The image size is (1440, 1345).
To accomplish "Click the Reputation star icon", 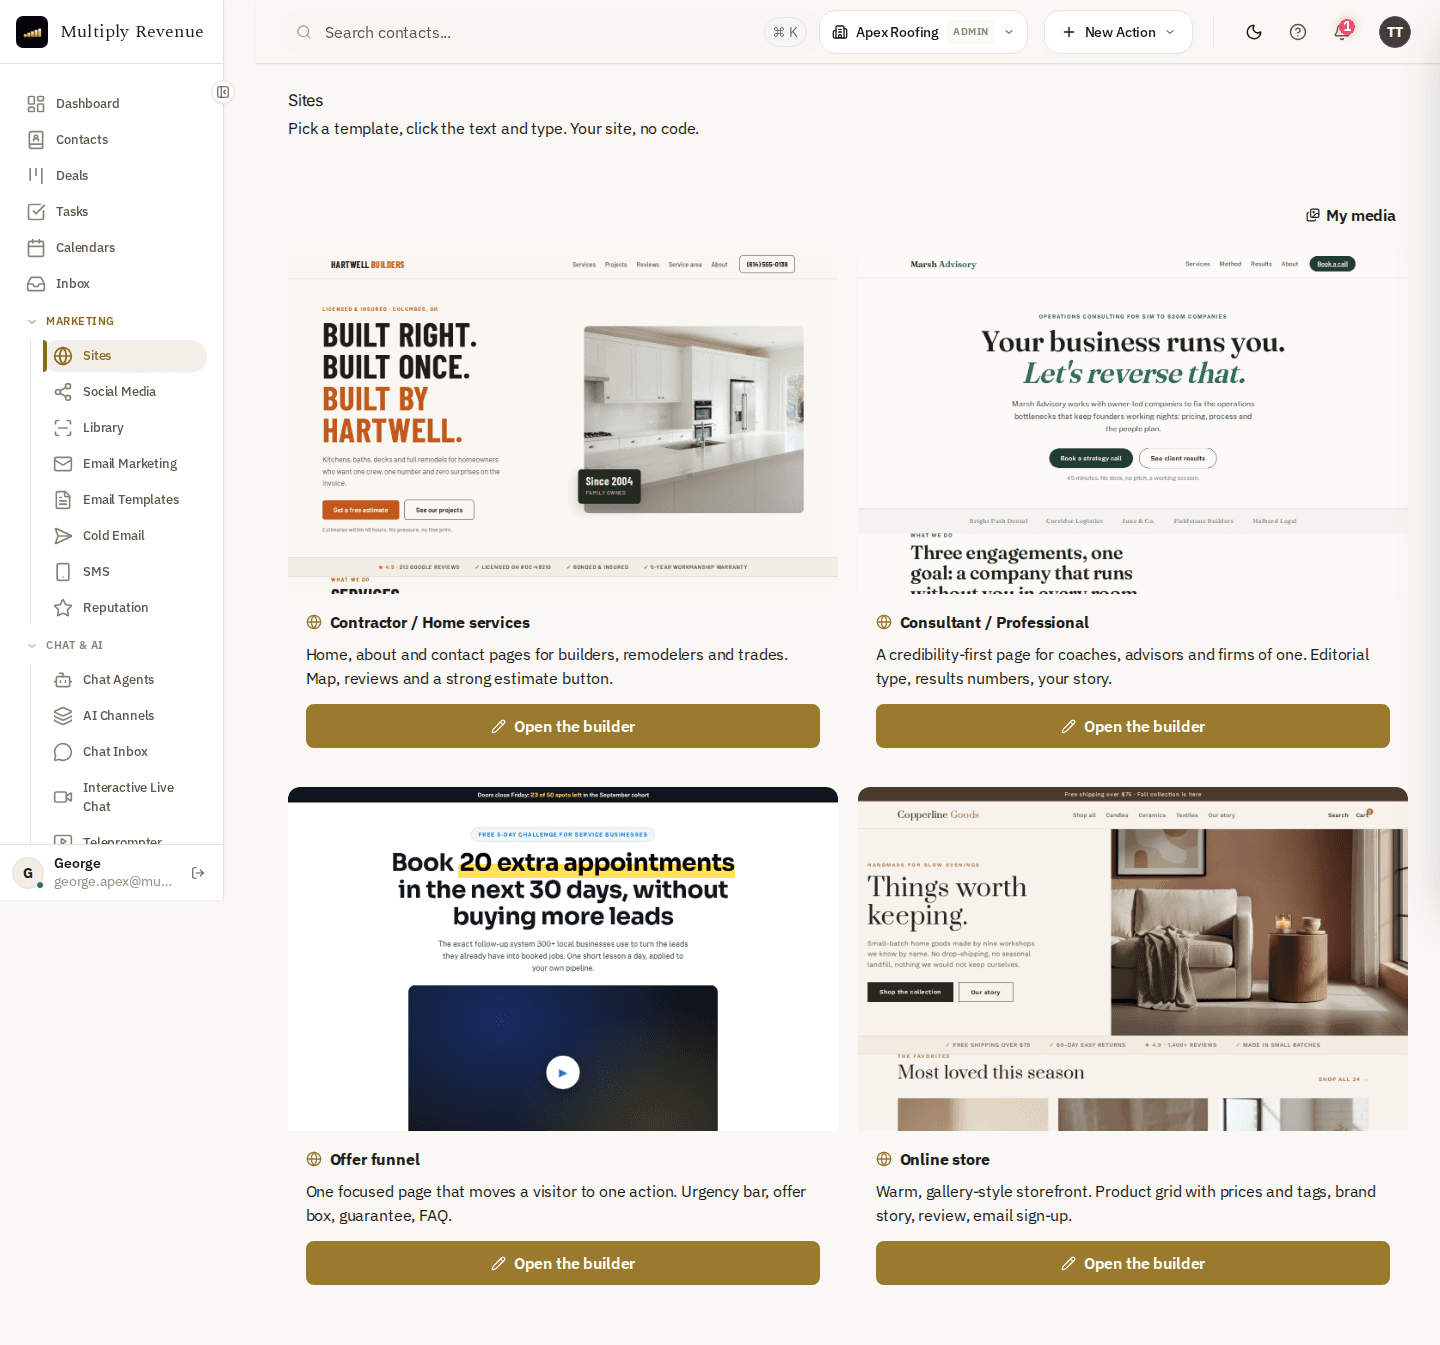I will (63, 608).
